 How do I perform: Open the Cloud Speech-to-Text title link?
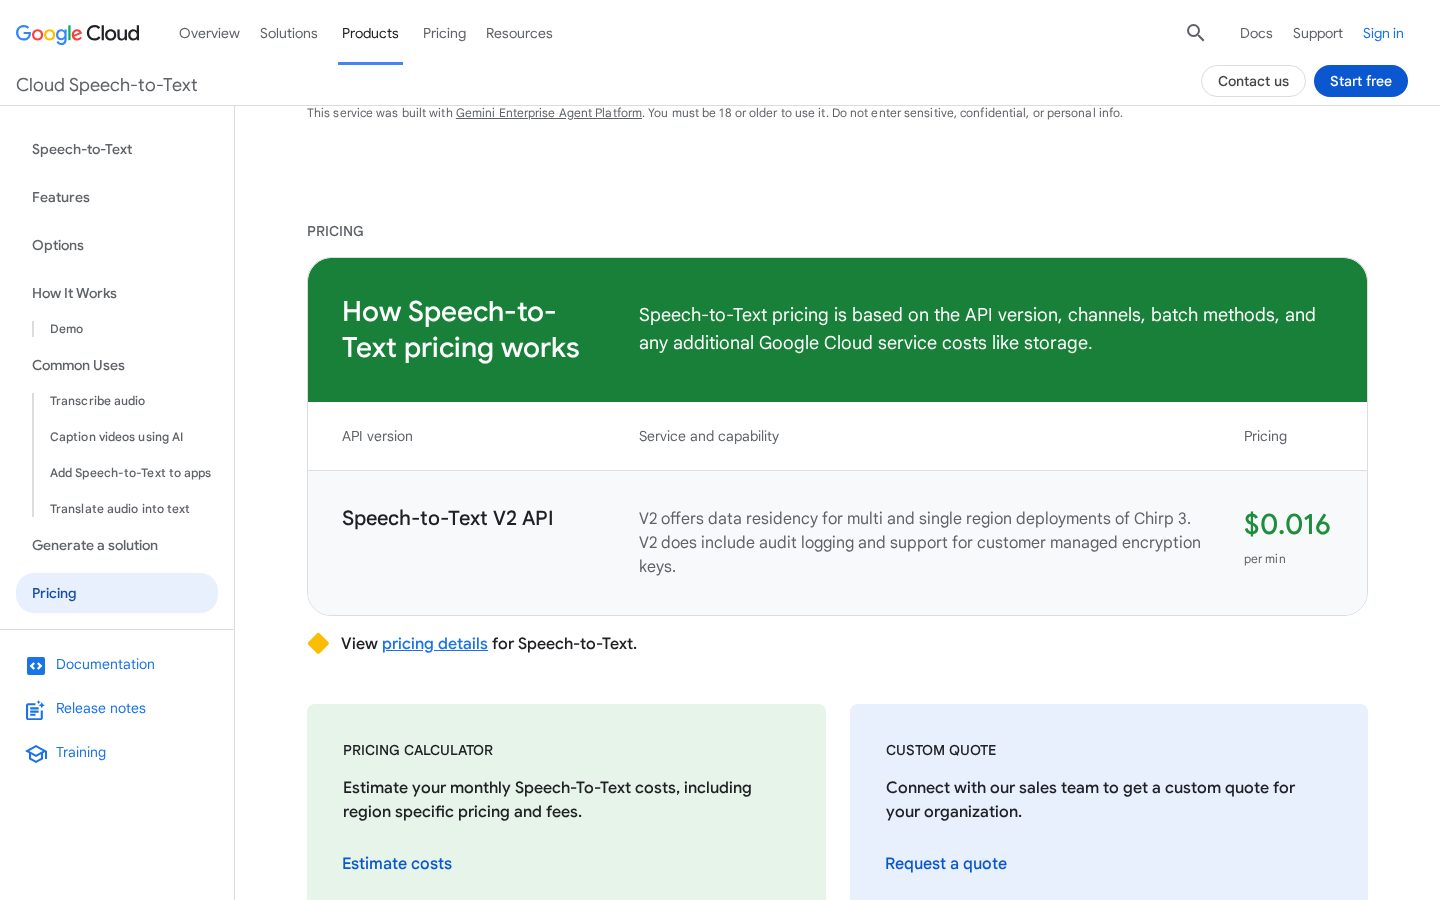point(107,85)
